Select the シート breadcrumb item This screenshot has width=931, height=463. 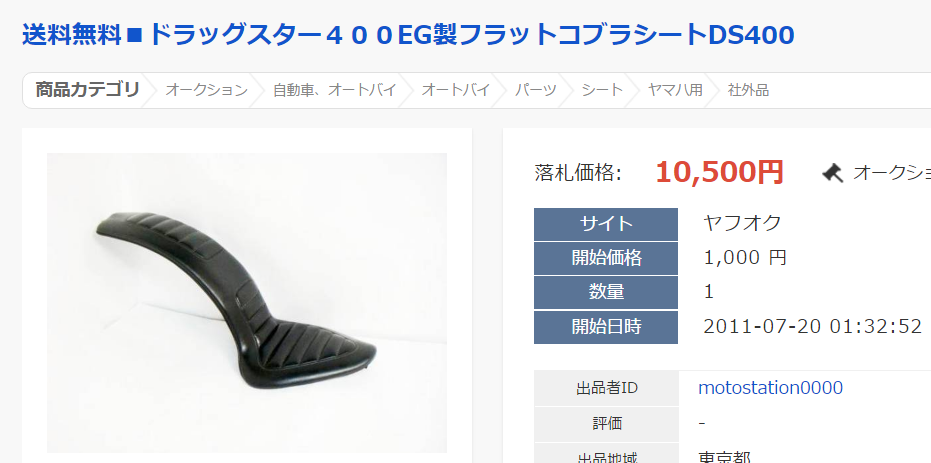[602, 90]
